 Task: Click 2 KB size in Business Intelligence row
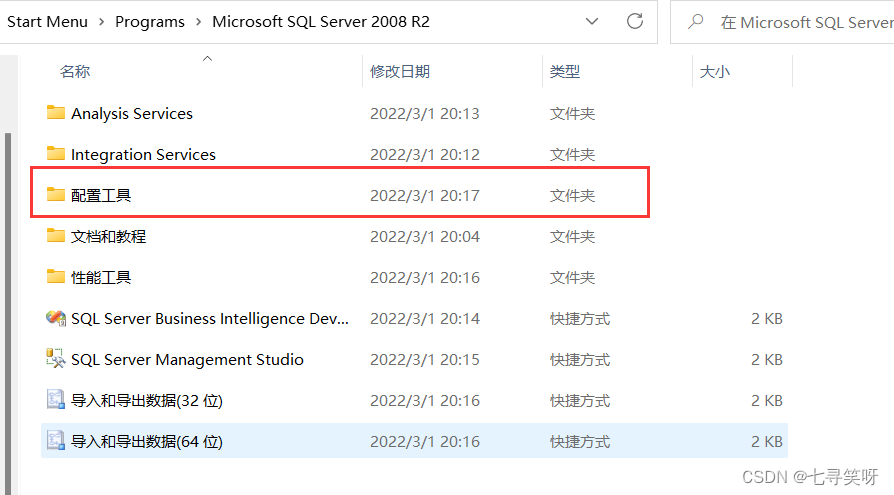767,318
